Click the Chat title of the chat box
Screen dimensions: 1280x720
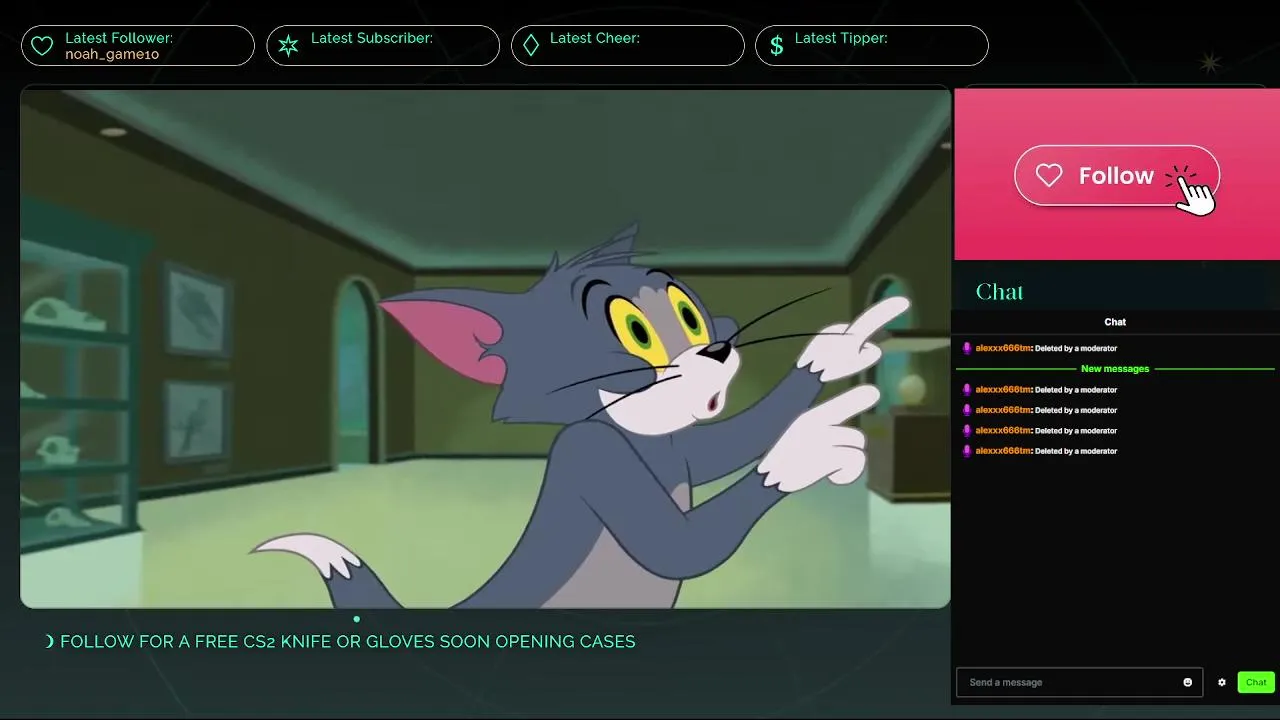(x=1115, y=322)
